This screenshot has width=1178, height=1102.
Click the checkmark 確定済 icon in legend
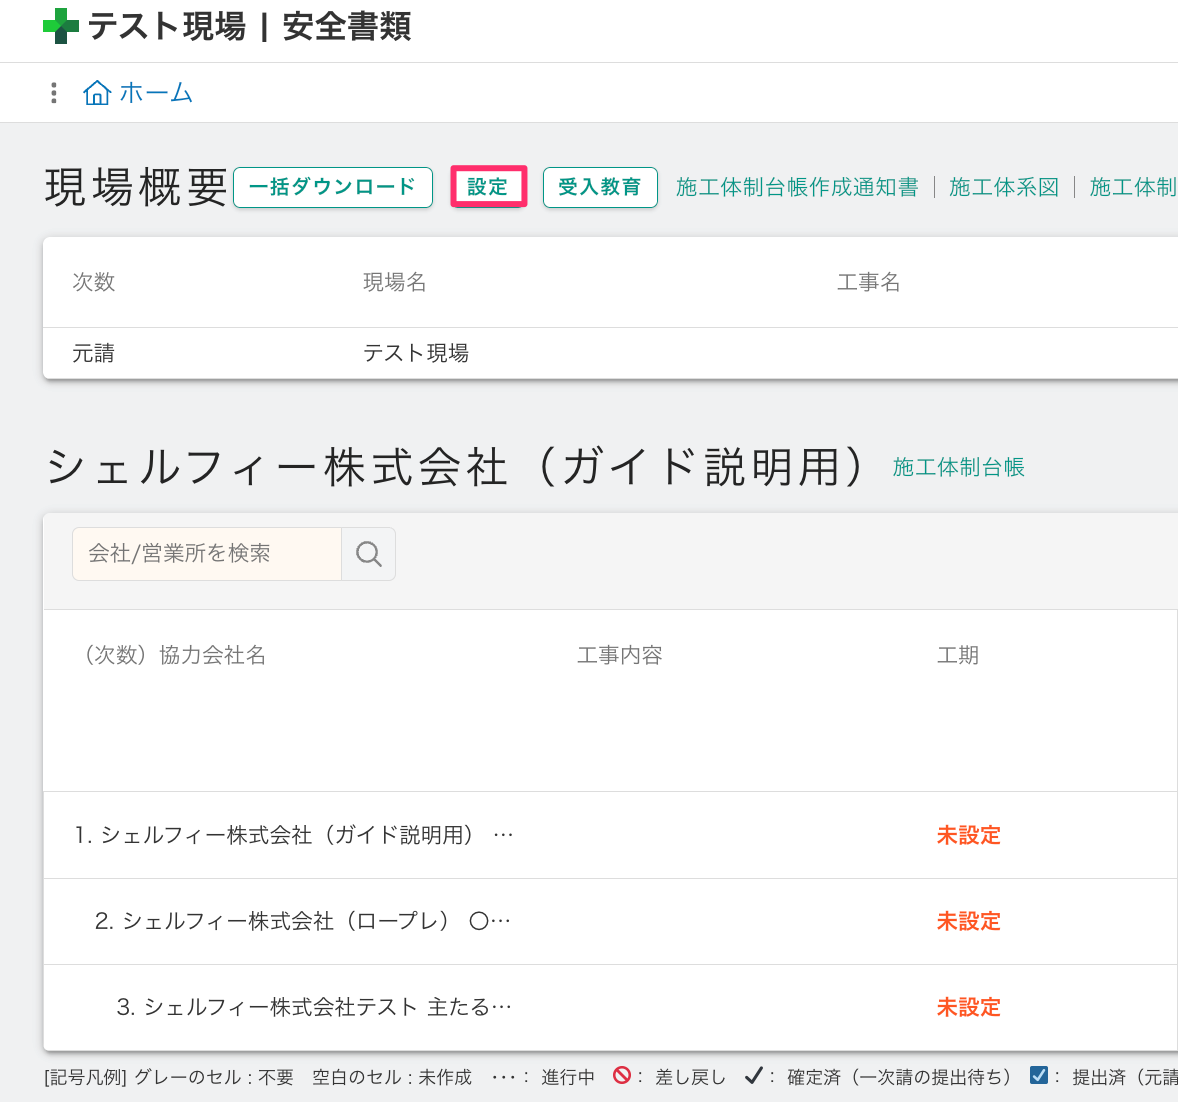pos(754,1076)
